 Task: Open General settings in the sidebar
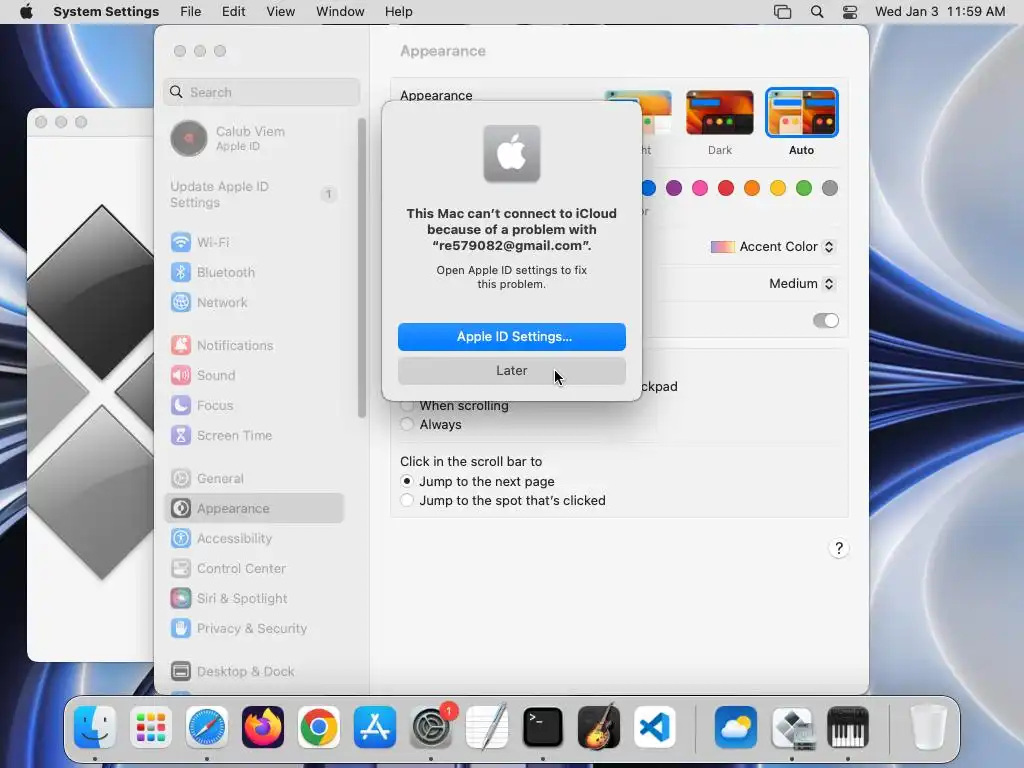pyautogui.click(x=255, y=479)
